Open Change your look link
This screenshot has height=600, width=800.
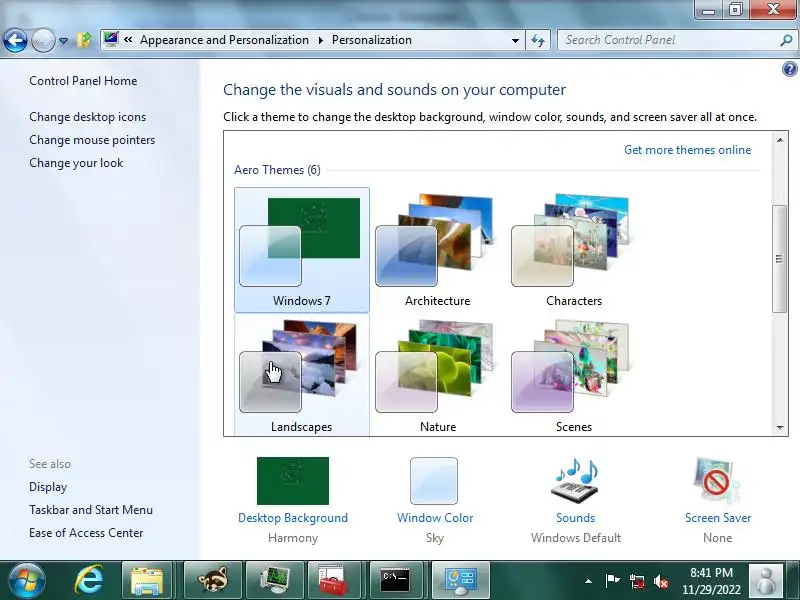[x=76, y=163]
